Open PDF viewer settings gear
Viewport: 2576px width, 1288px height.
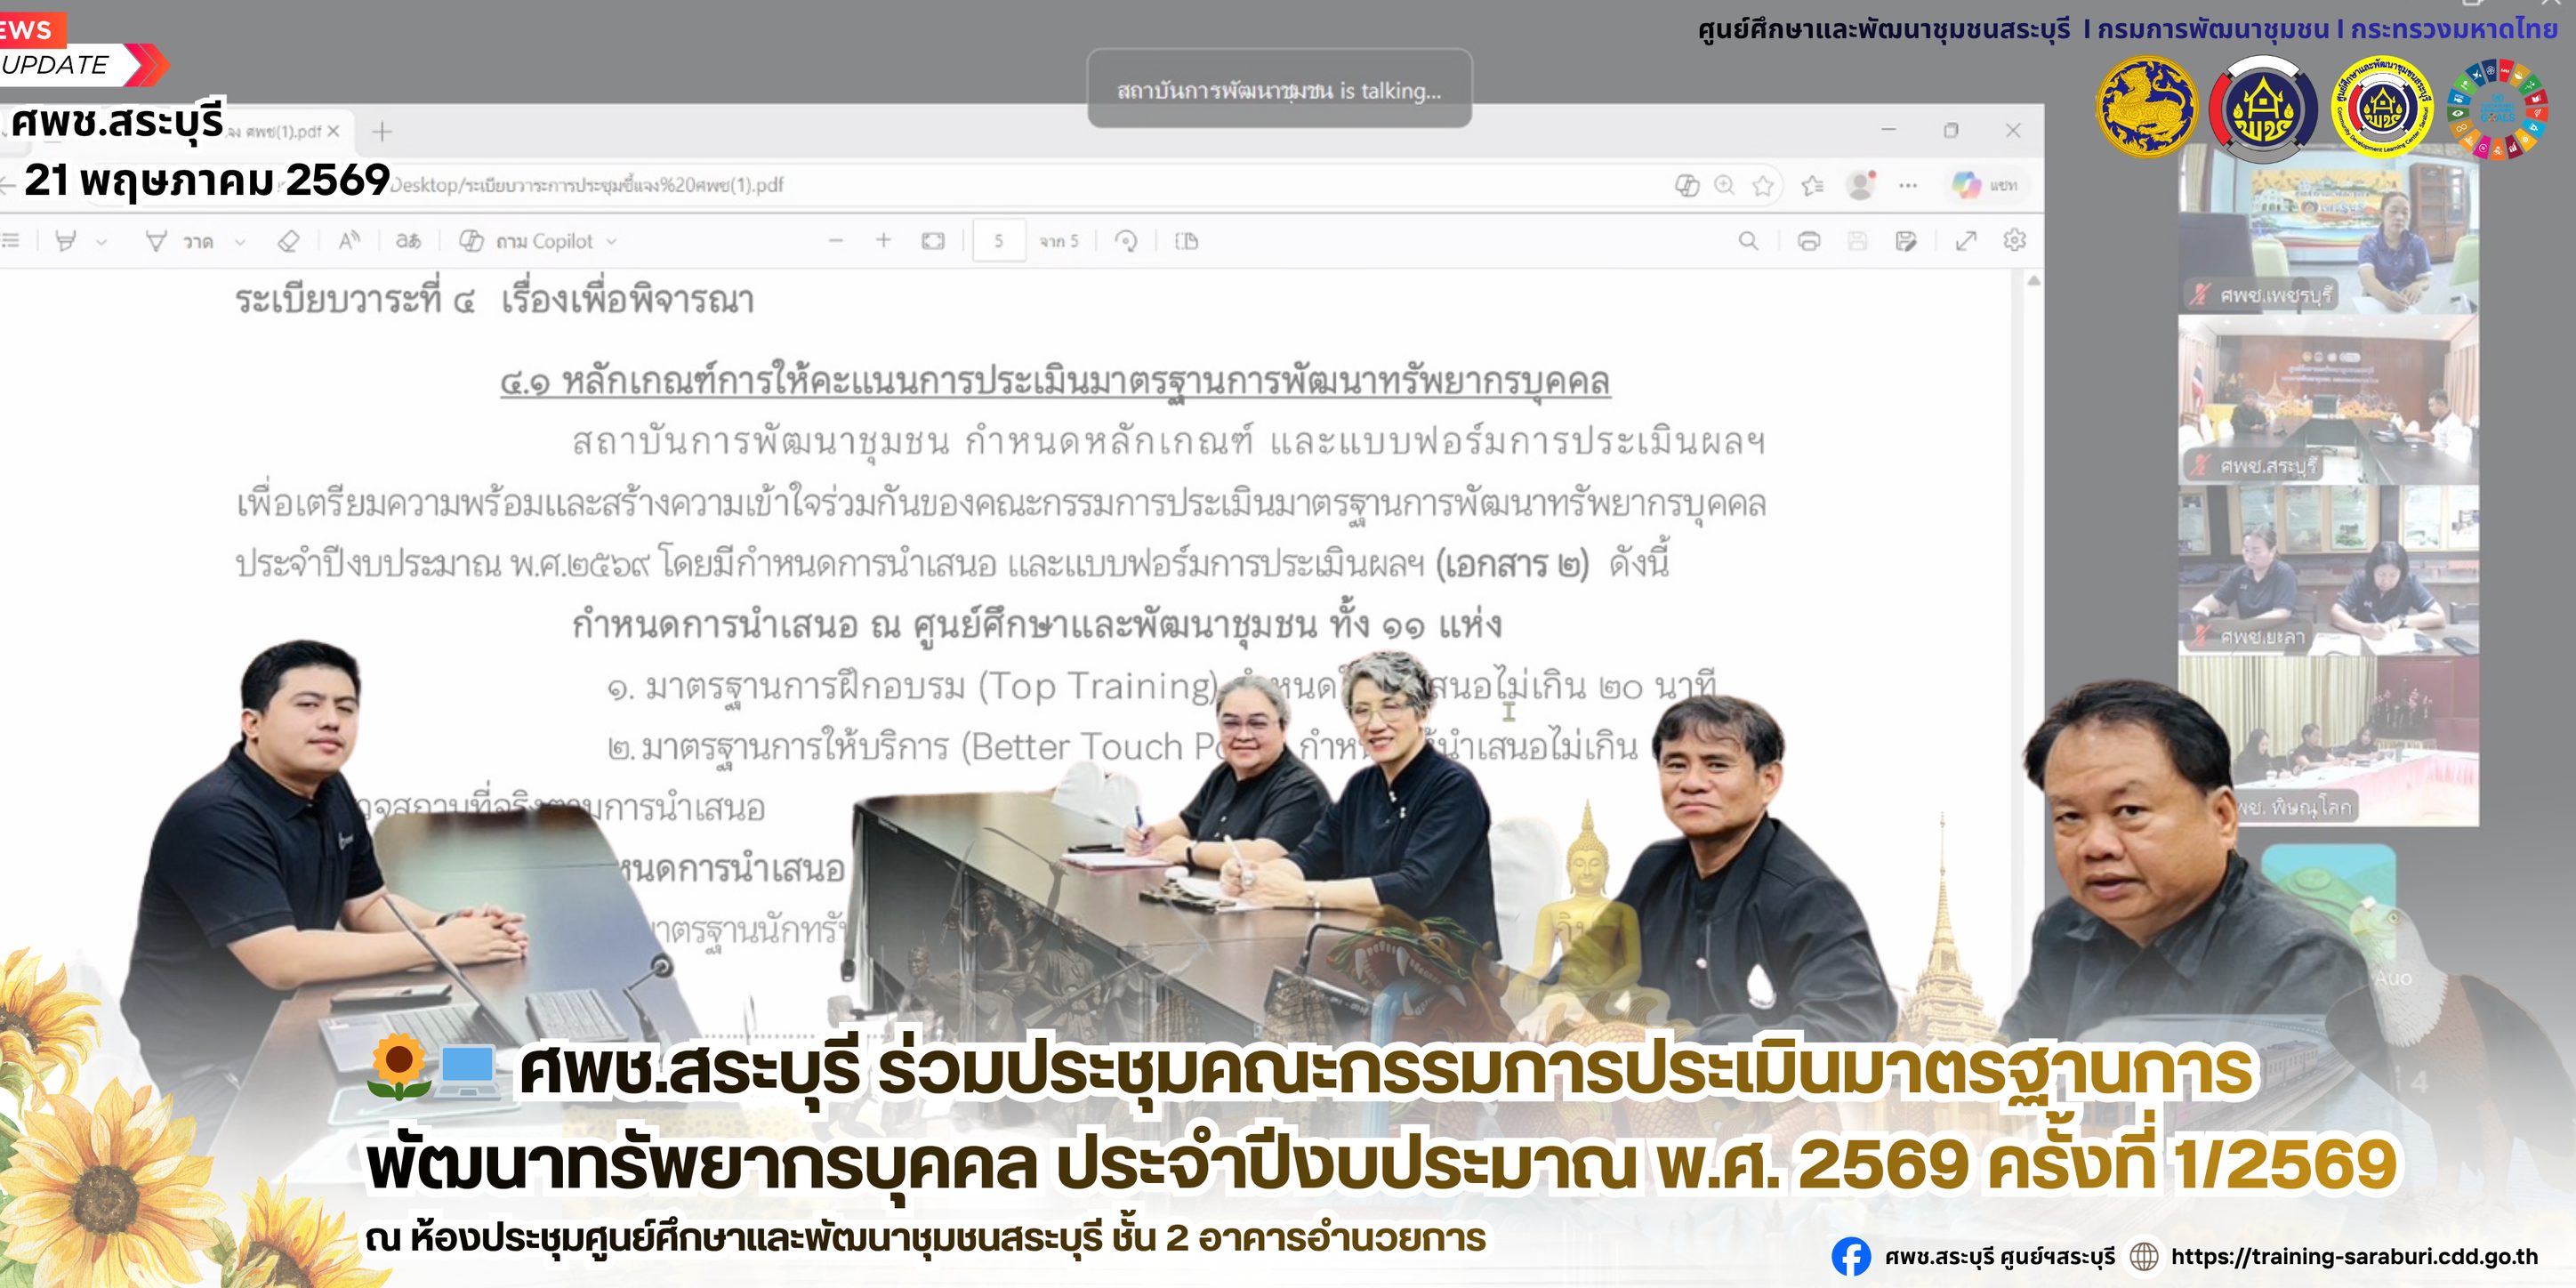tap(2015, 240)
